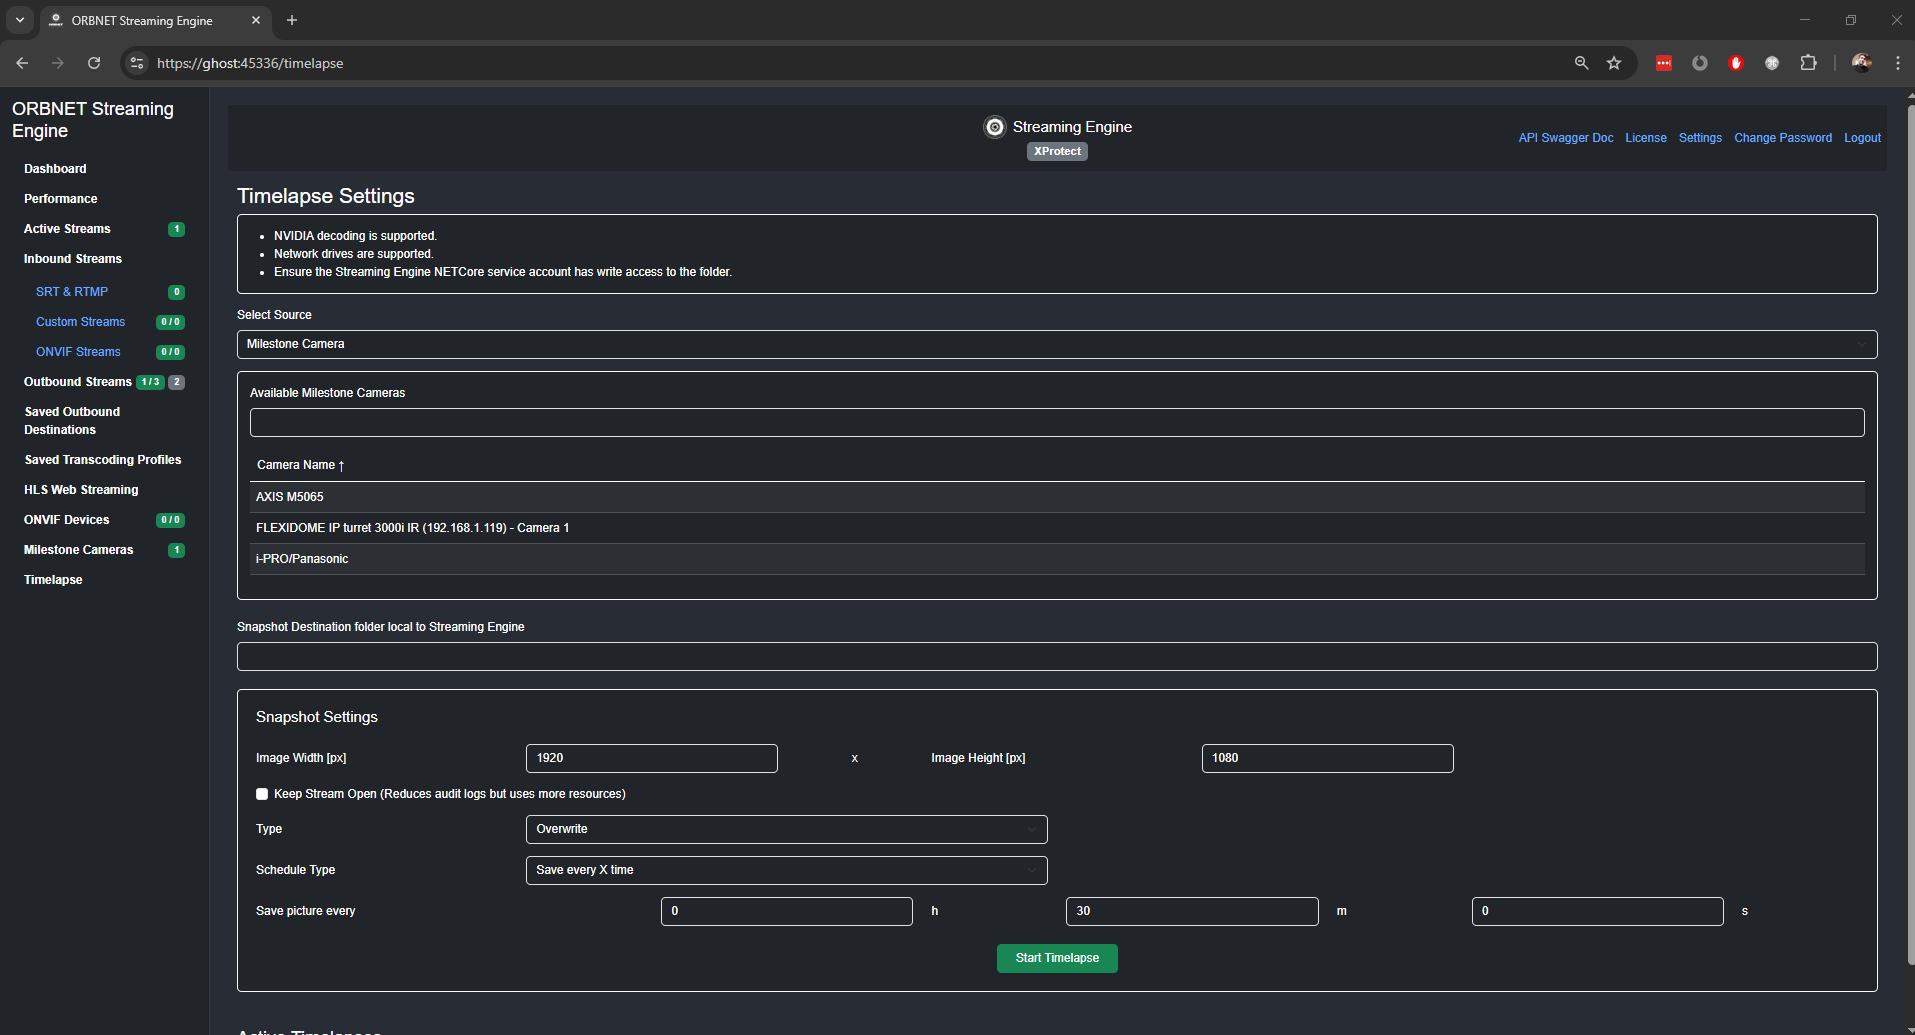Open the browser profile avatar

[1861, 63]
